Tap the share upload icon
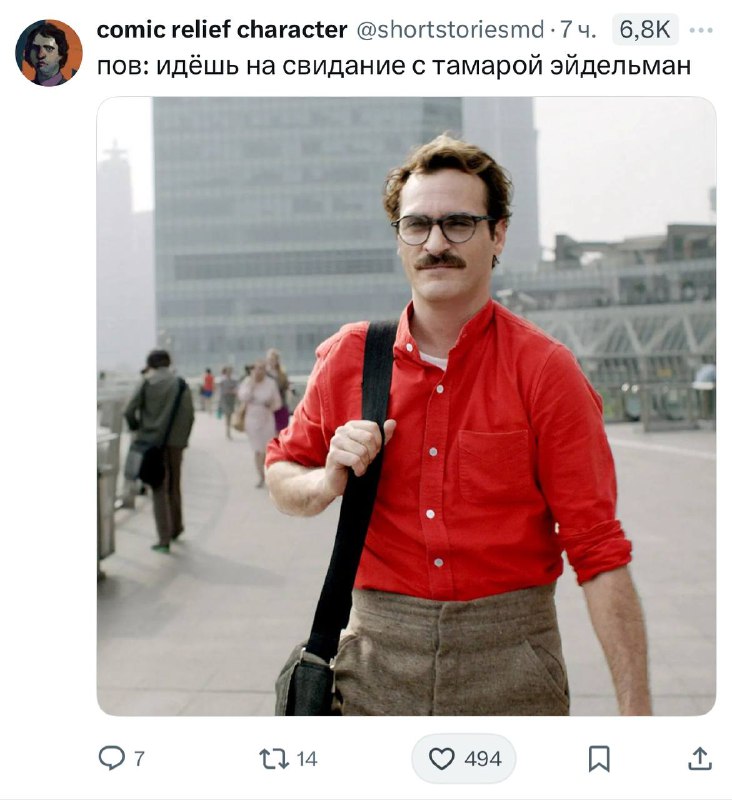The width and height of the screenshot is (732, 800). point(700,759)
